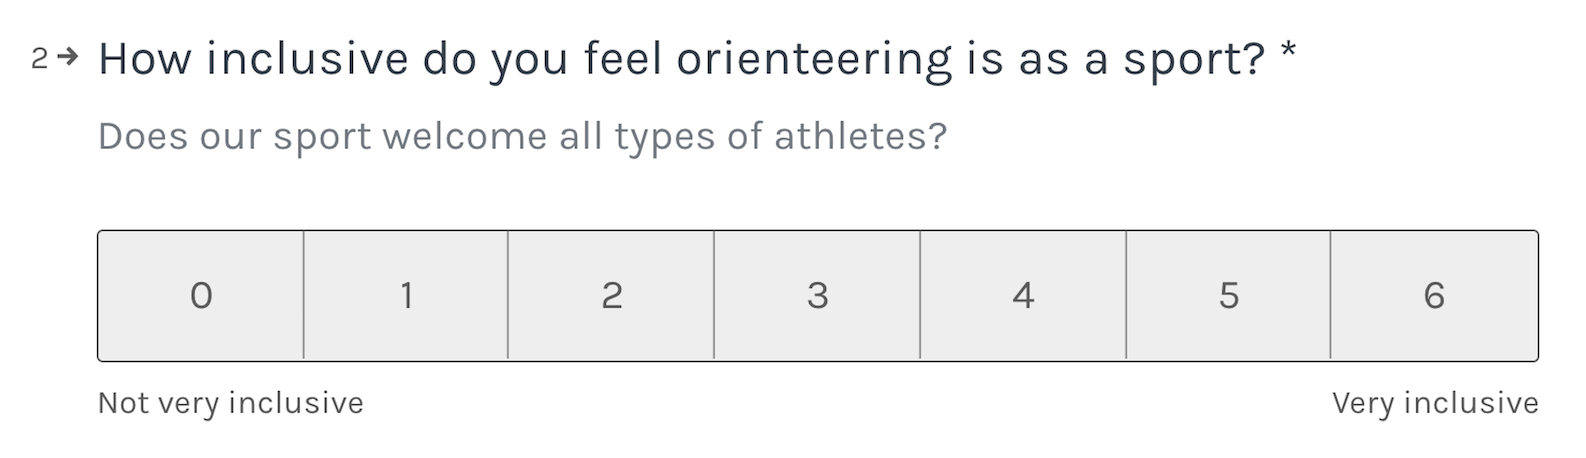Click the "Does our sport welcome" description
1586x458 pixels.
522,136
